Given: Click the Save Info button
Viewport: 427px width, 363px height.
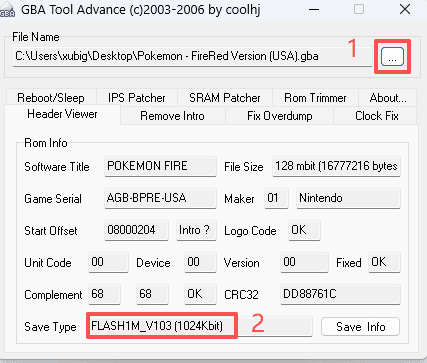Looking at the screenshot, I should pos(360,327).
